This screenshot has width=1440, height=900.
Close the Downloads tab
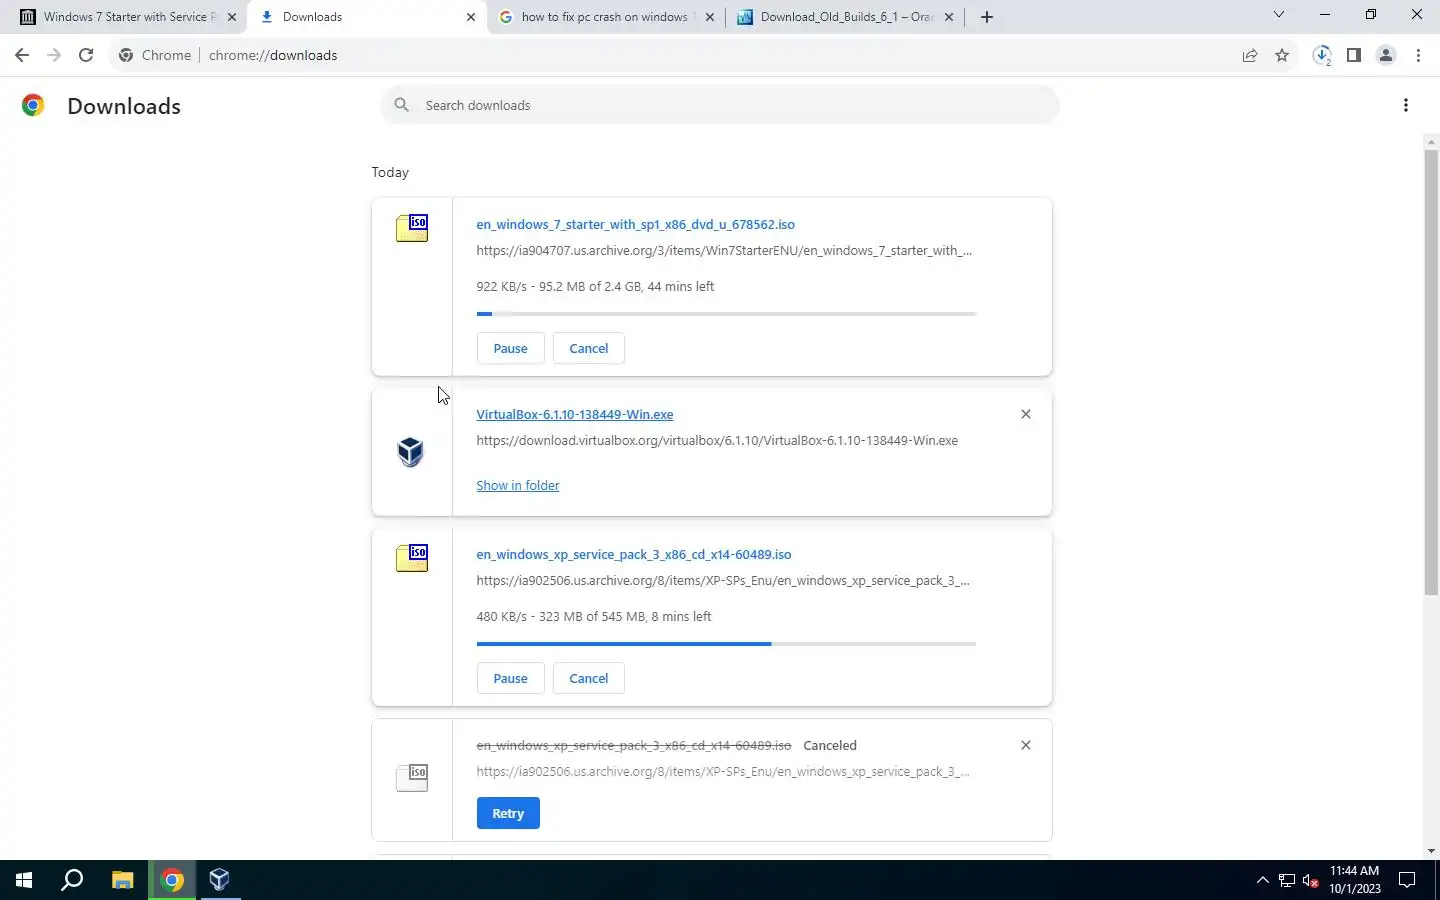[471, 17]
